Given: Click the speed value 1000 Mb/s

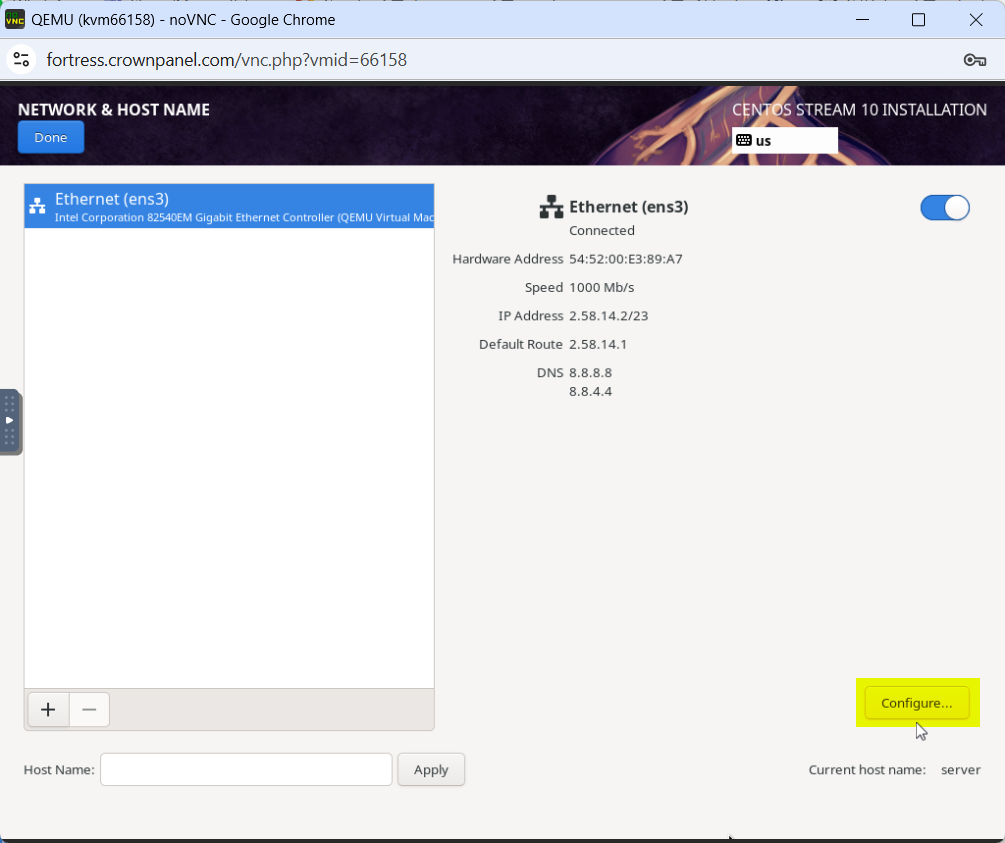Looking at the screenshot, I should pos(601,287).
